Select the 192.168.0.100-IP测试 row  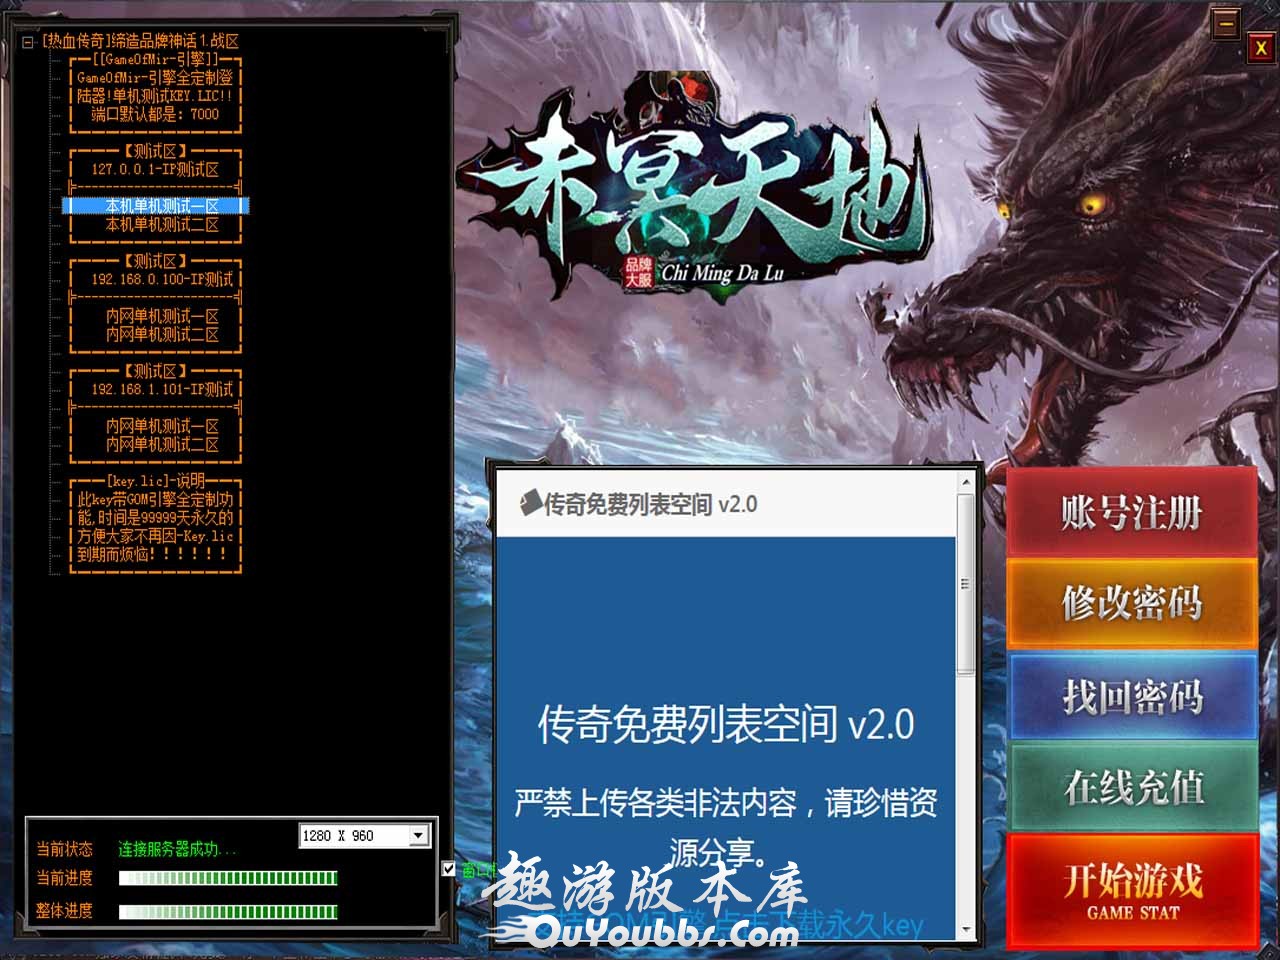point(155,279)
